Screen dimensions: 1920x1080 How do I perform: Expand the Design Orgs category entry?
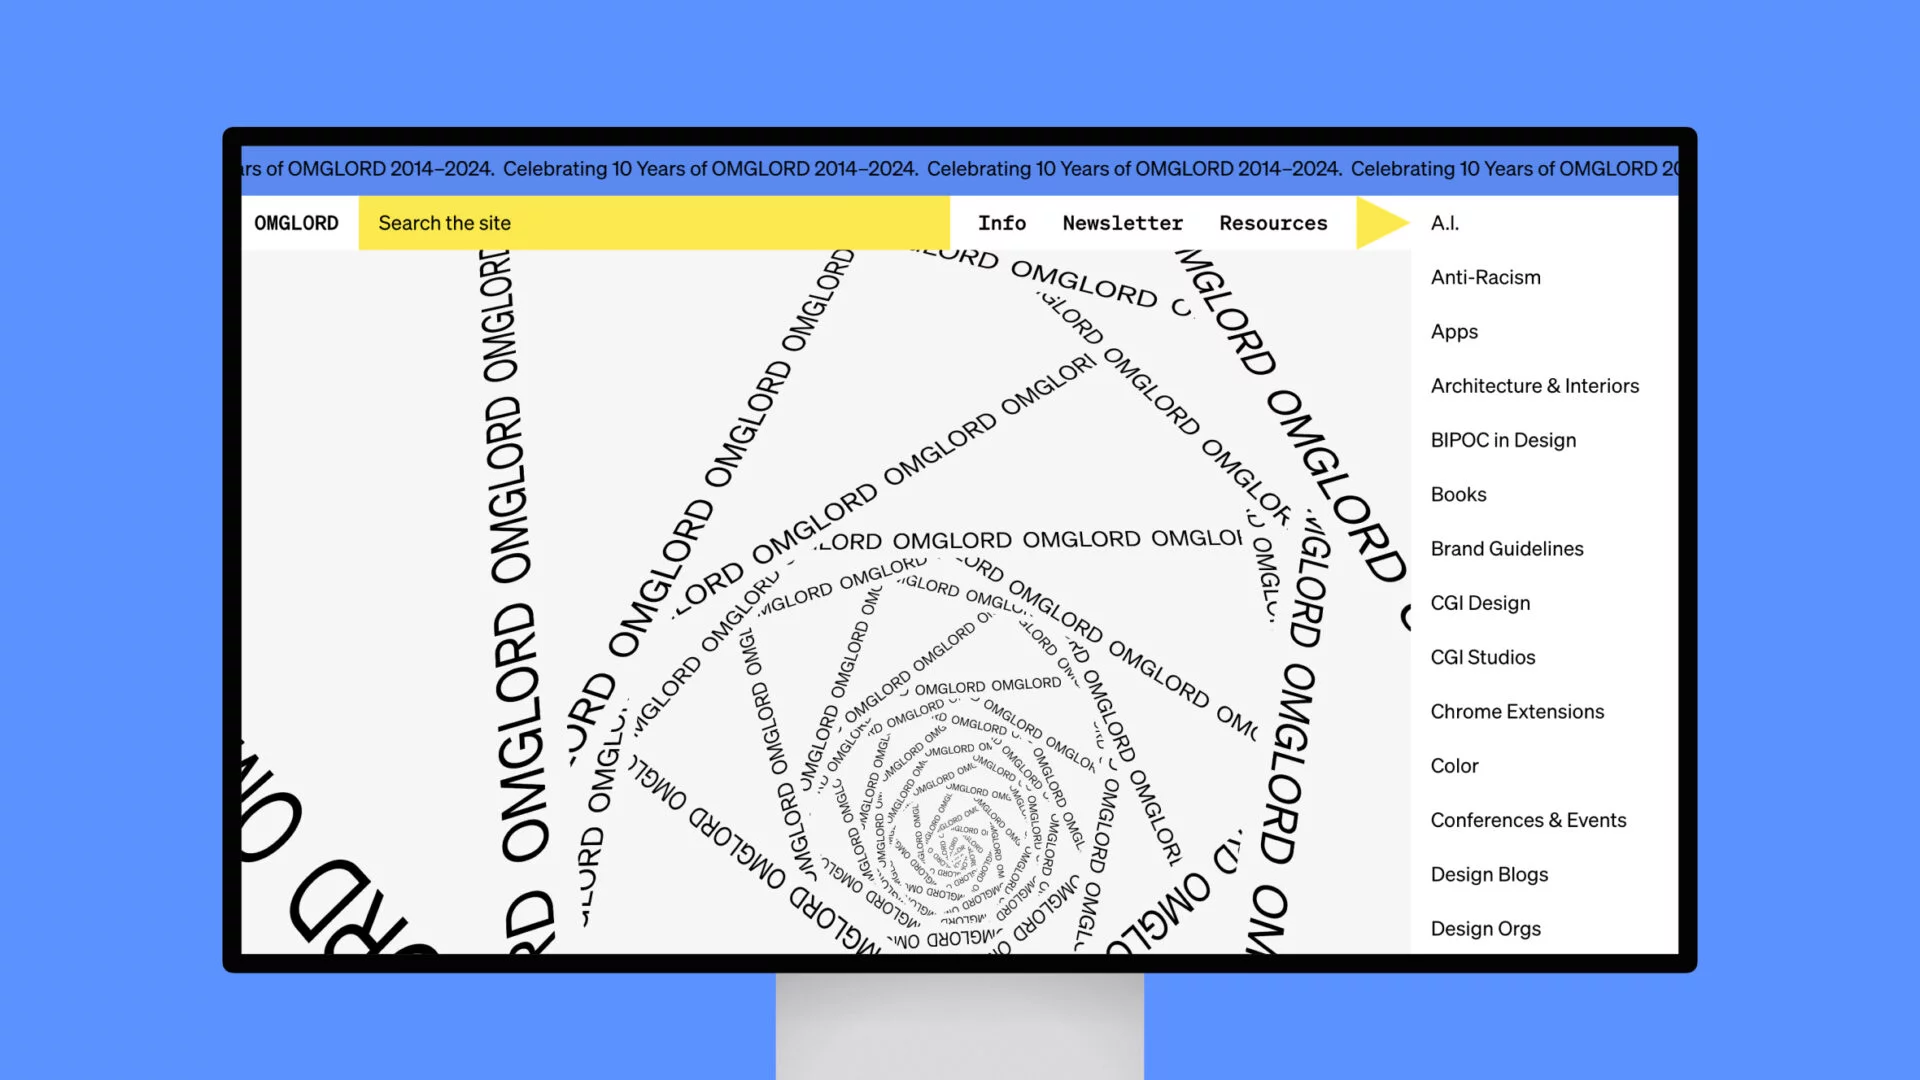point(1486,928)
